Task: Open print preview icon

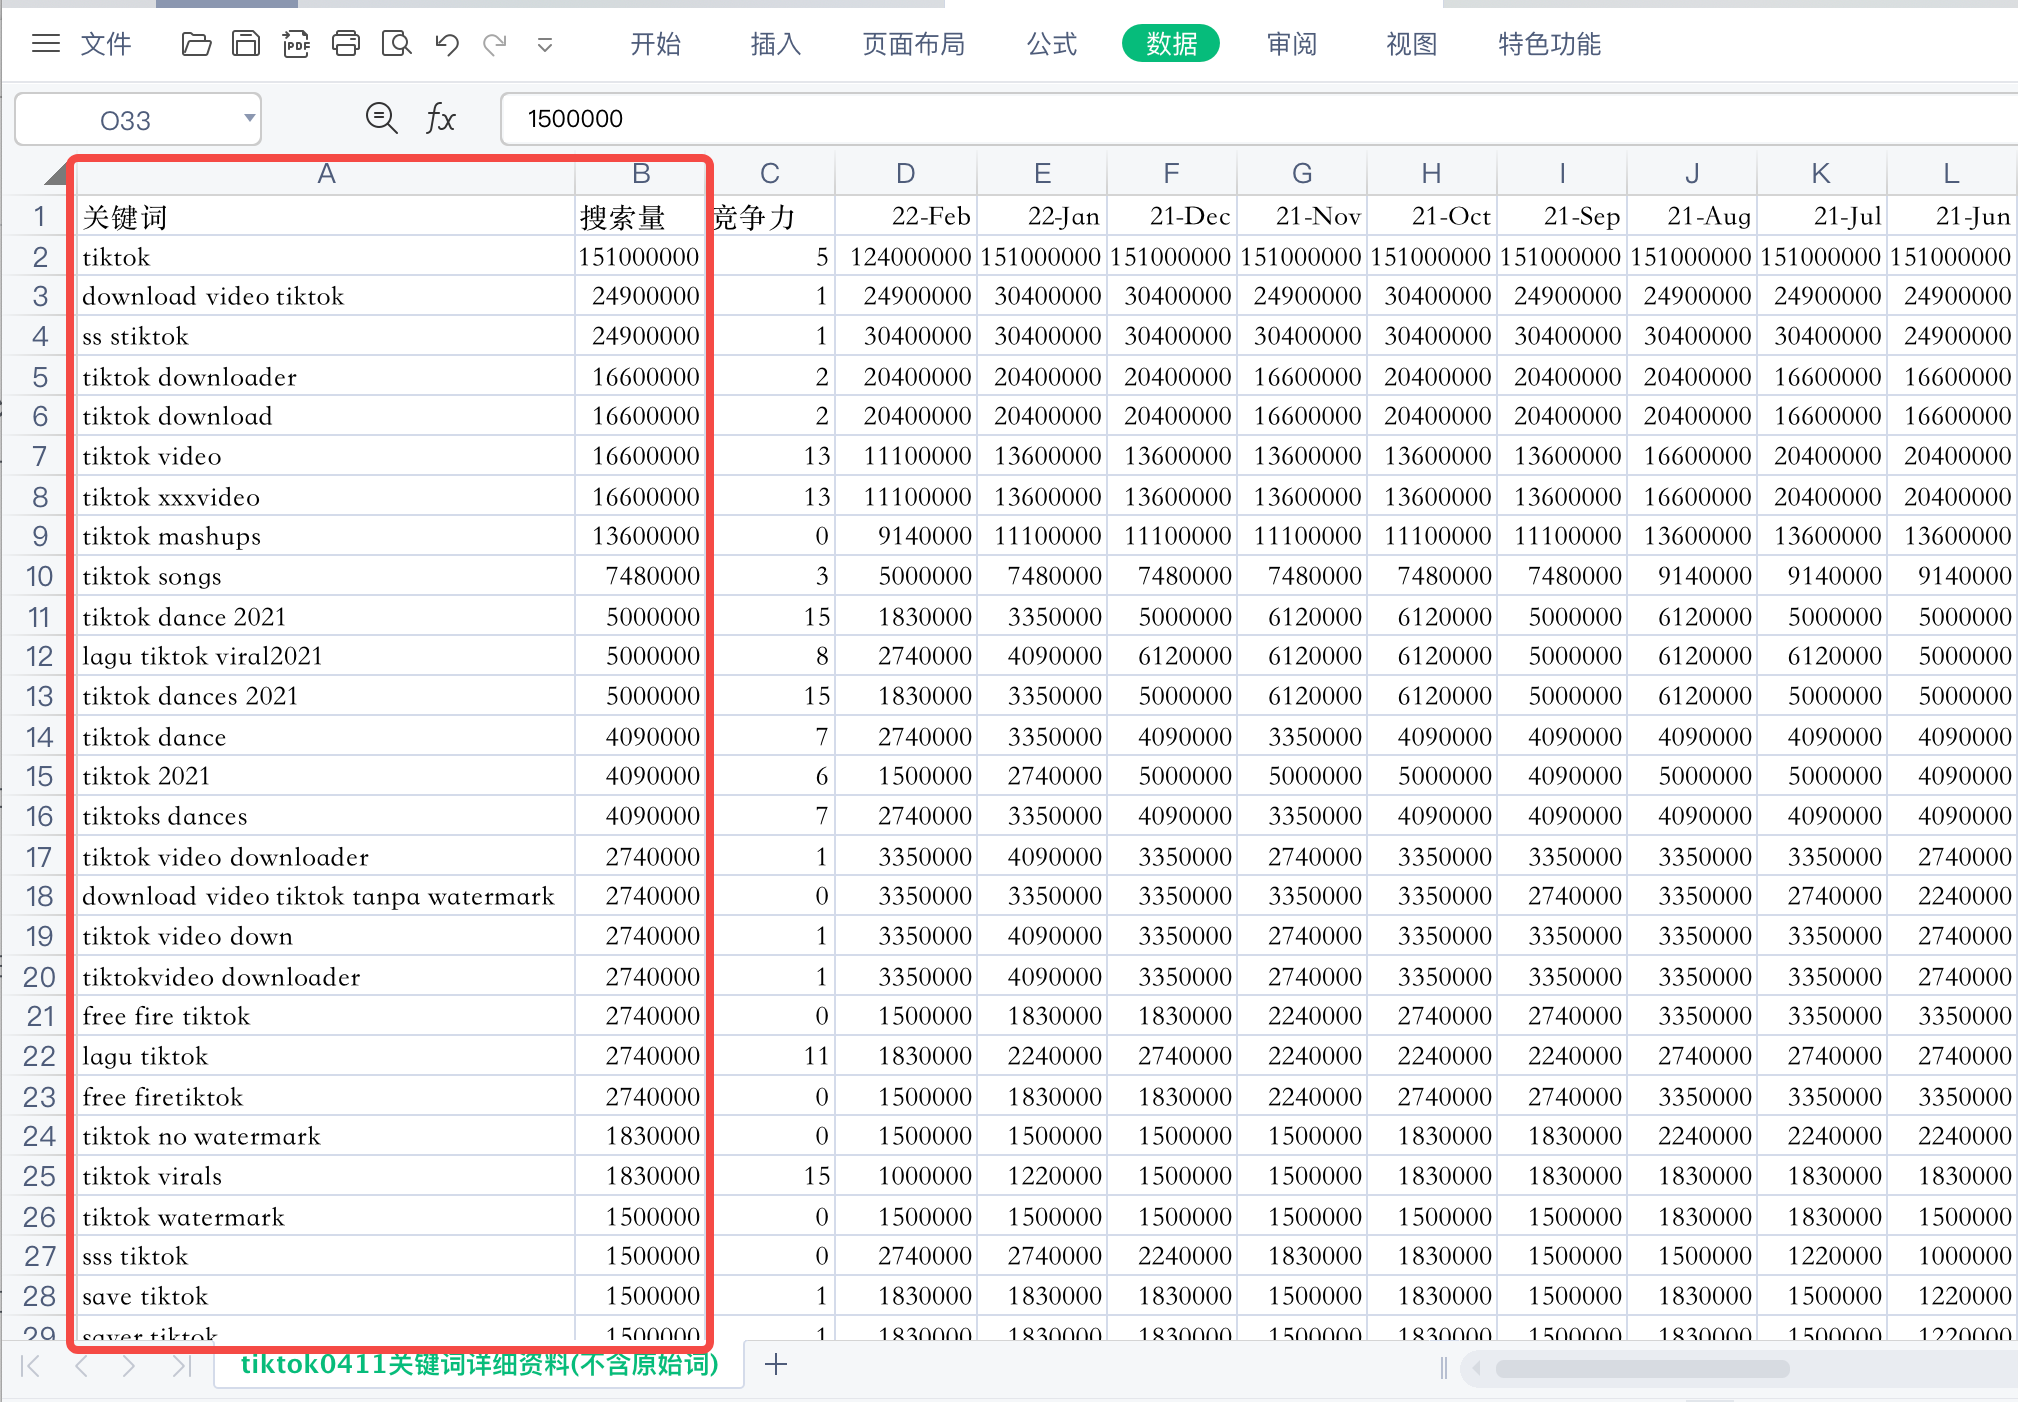Action: click(x=397, y=44)
